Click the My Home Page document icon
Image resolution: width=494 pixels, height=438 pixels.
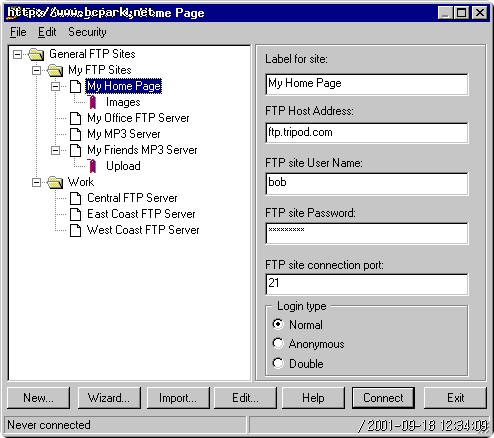[x=75, y=86]
